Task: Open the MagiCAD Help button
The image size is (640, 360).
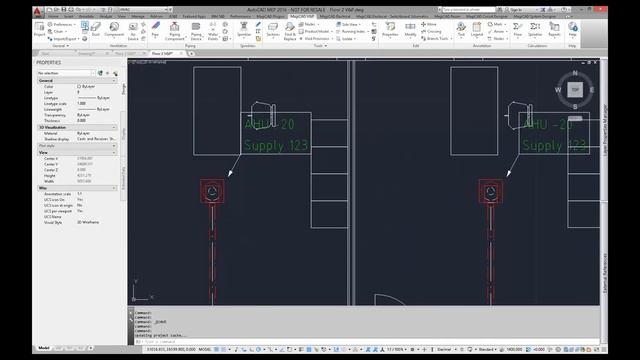Action: click(572, 30)
